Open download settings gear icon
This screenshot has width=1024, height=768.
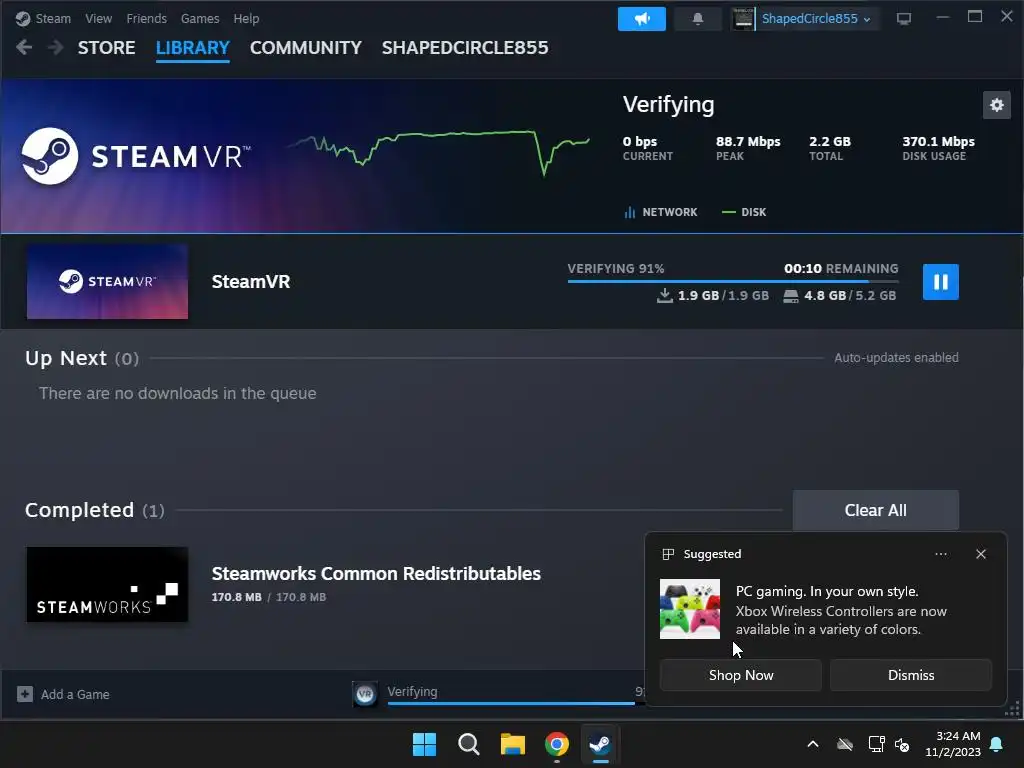pos(997,105)
